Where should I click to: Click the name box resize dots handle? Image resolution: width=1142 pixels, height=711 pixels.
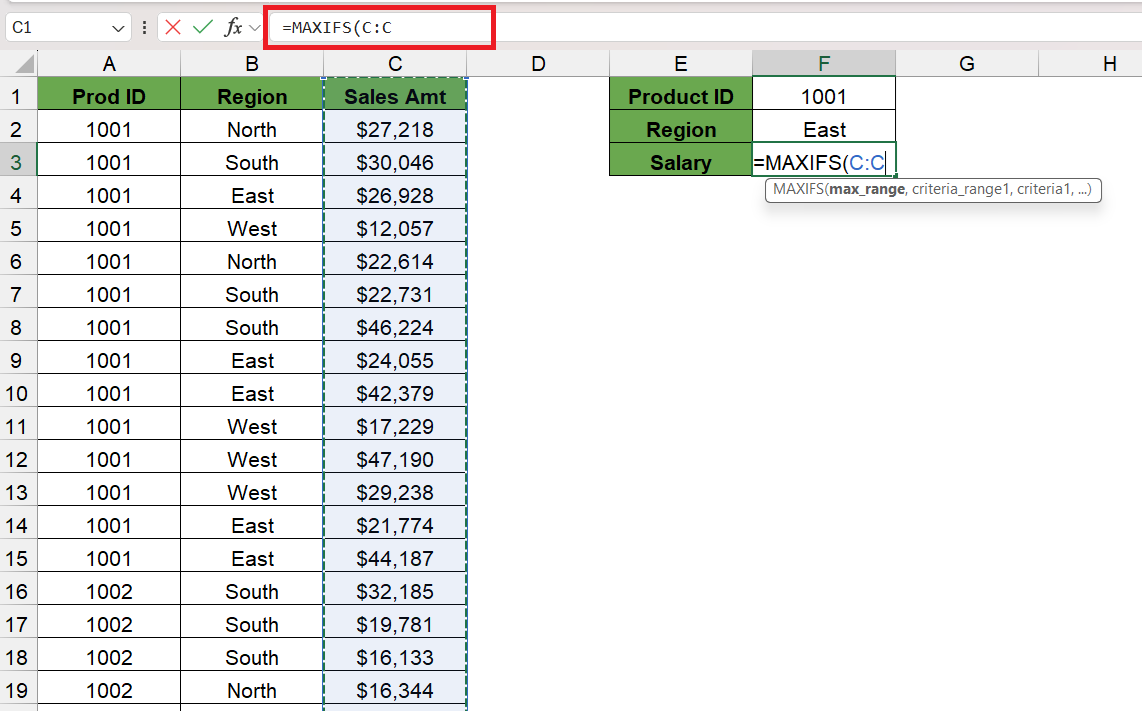(x=145, y=28)
